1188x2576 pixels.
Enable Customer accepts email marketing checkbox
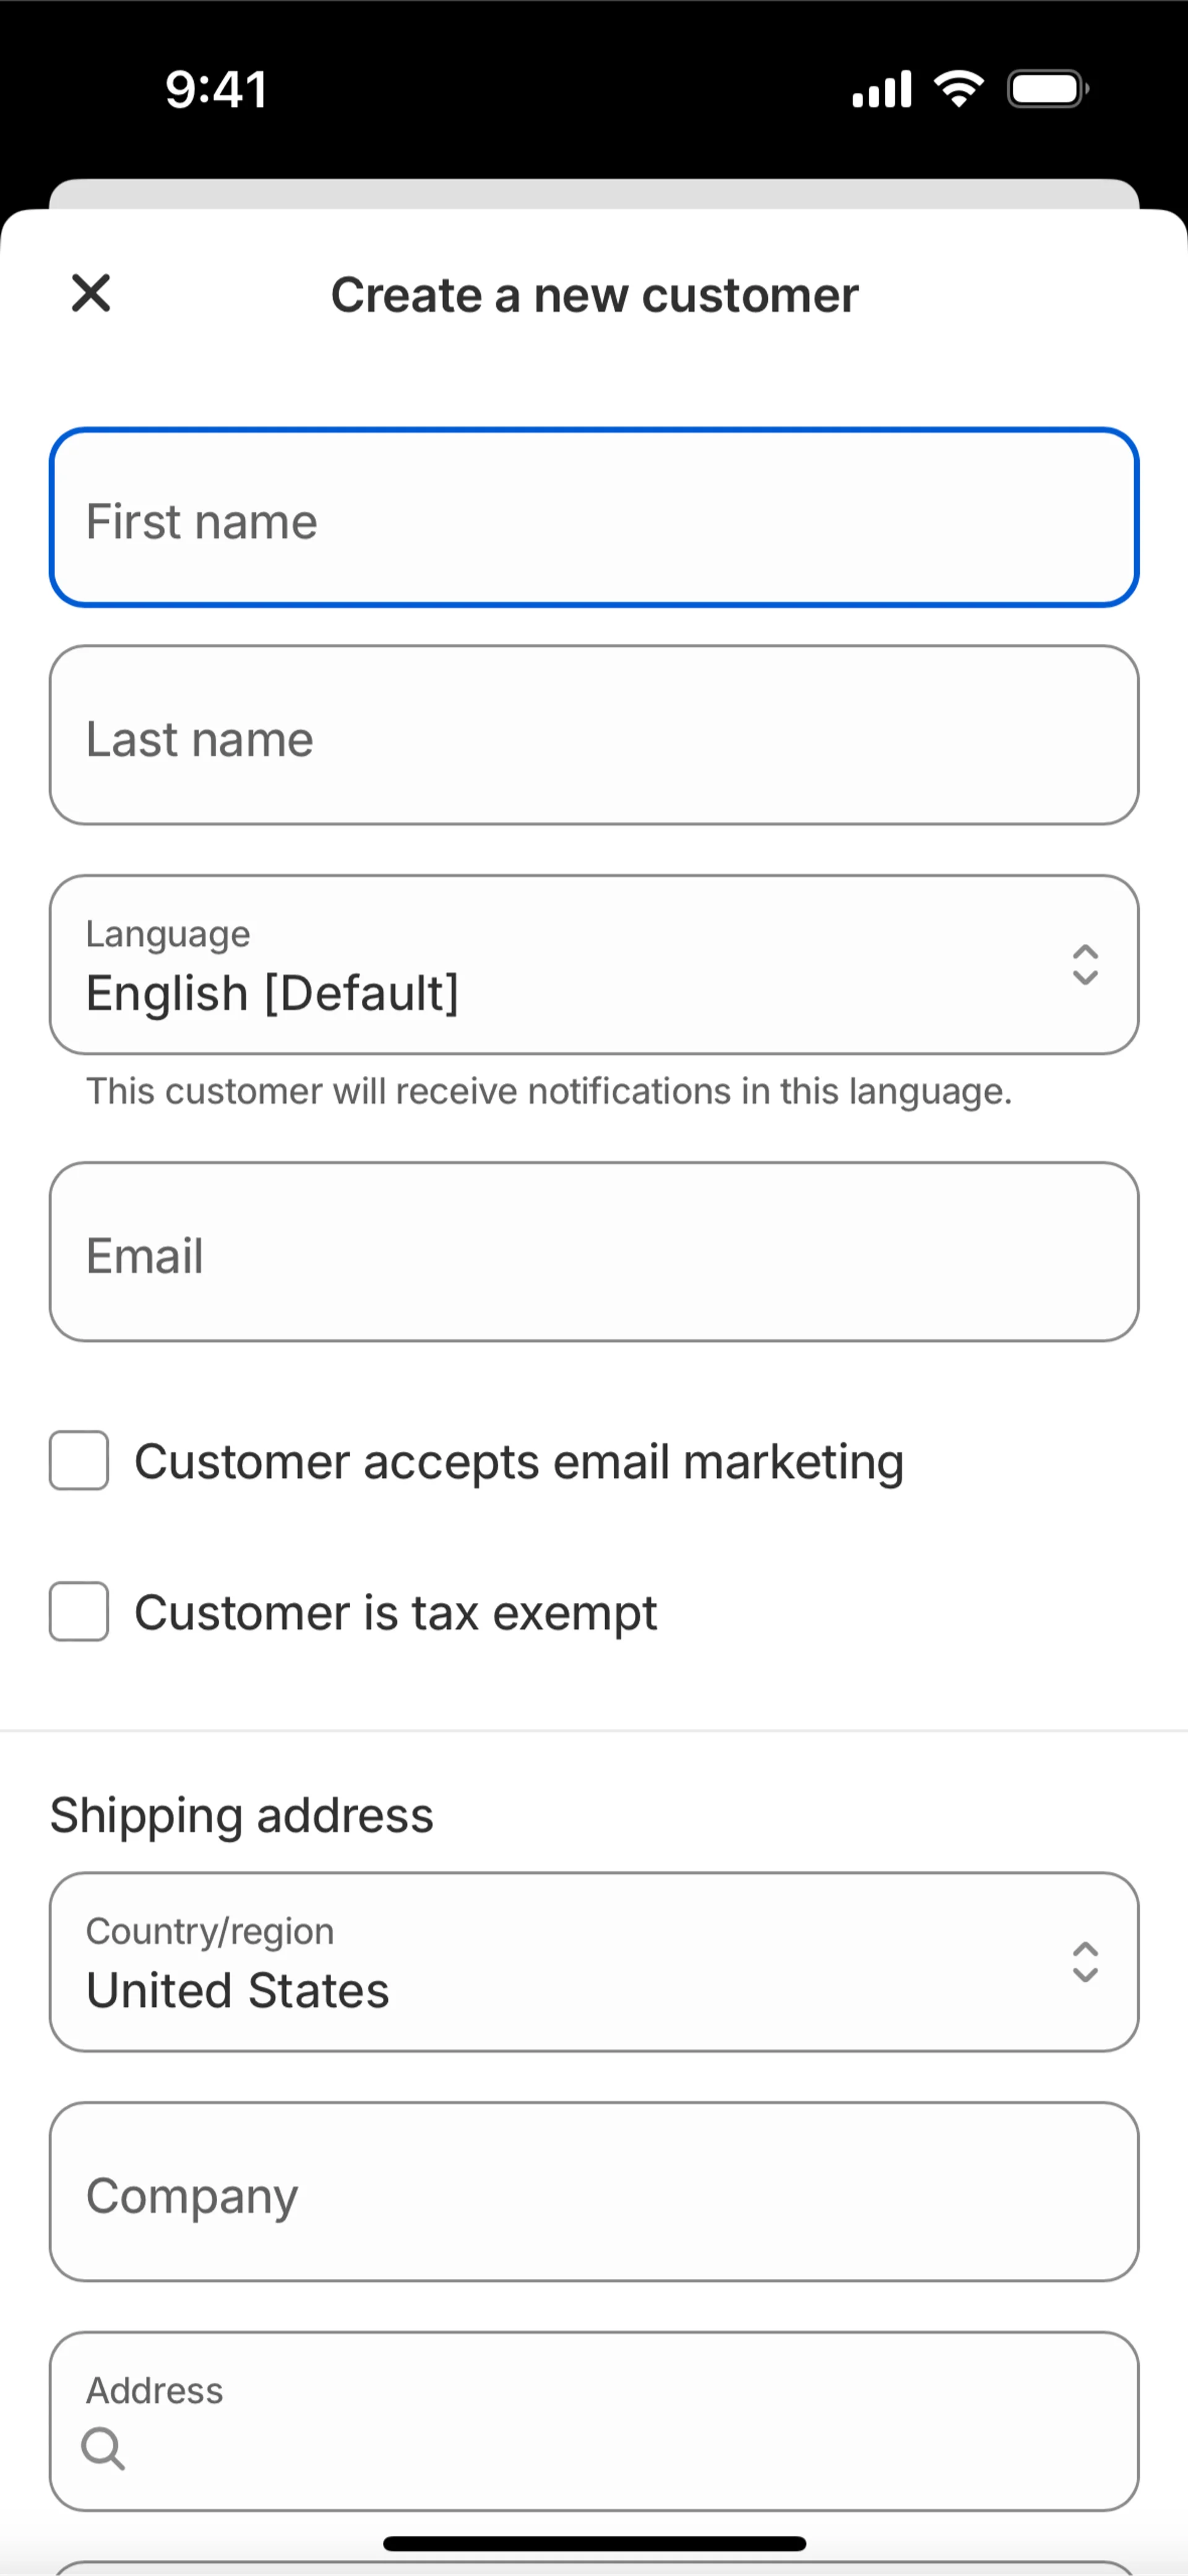tap(79, 1461)
